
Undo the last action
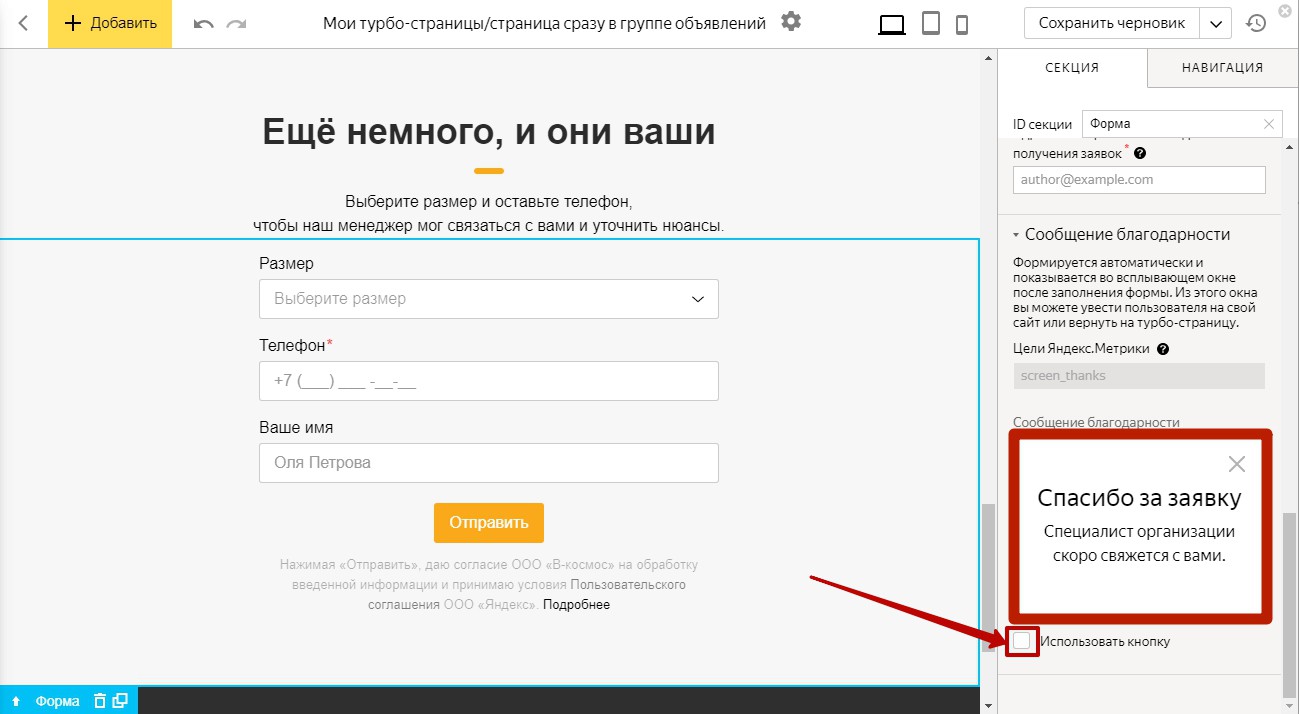[204, 23]
